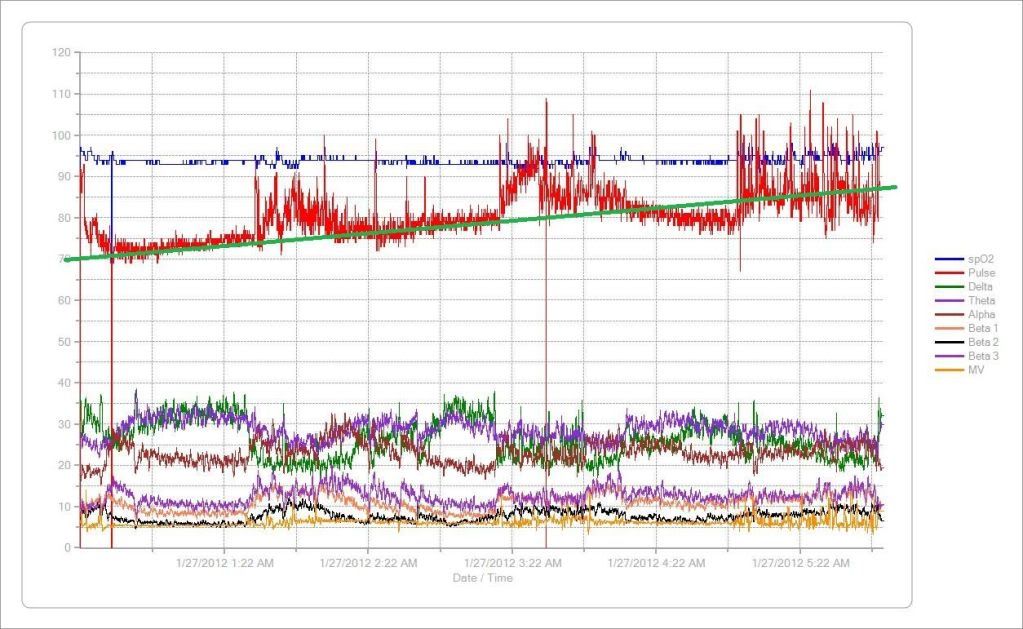Click the 70 value on y-axis

[x=64, y=259]
